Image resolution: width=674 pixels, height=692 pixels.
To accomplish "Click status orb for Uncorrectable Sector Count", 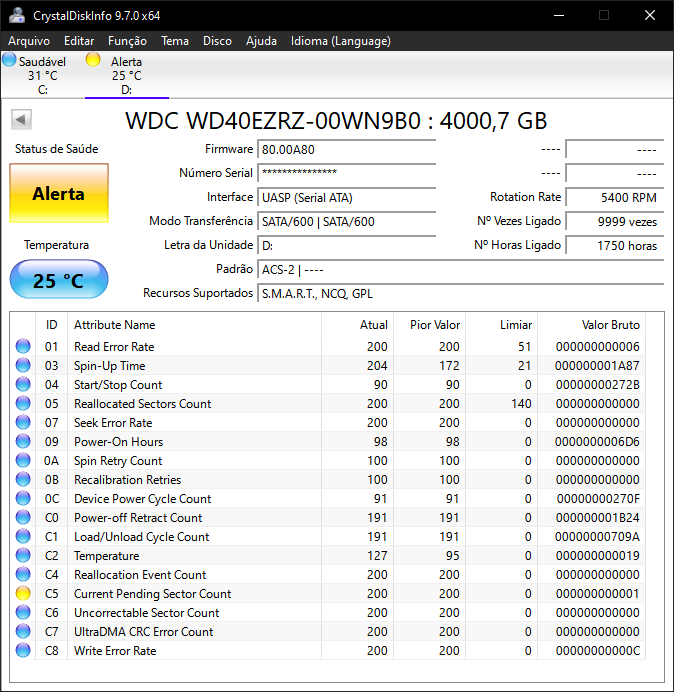I will click(x=23, y=612).
